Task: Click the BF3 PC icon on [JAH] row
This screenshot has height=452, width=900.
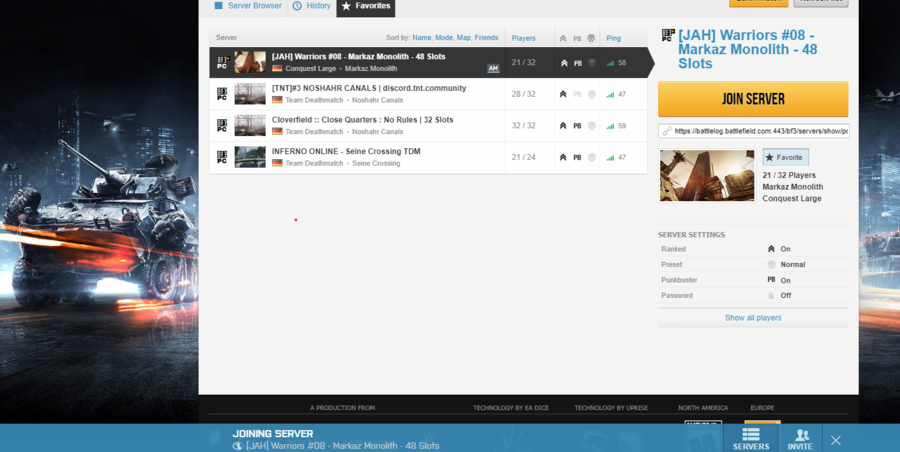Action: pyautogui.click(x=222, y=63)
